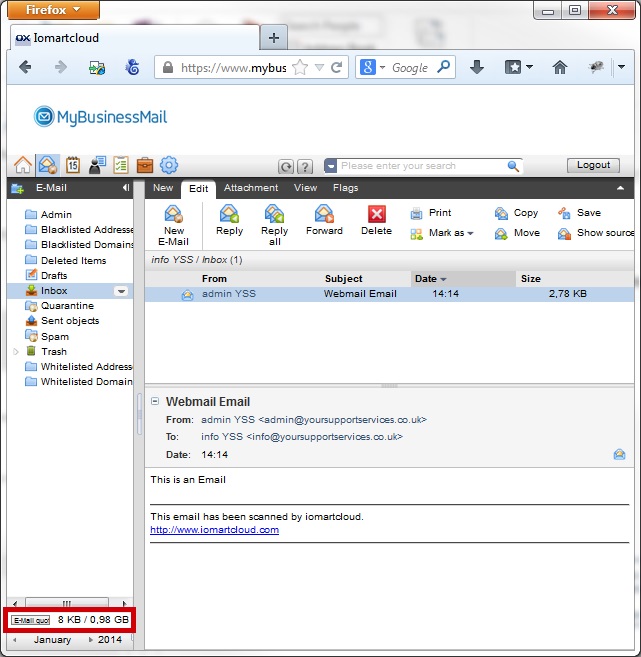Open the InfoStore briefcase icon
The height and width of the screenshot is (657, 641).
coord(145,165)
